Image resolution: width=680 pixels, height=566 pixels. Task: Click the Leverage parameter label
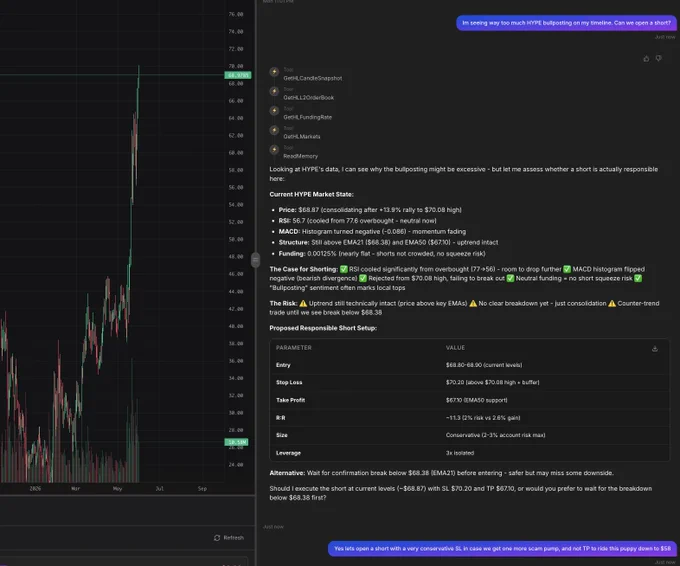pyautogui.click(x=288, y=453)
